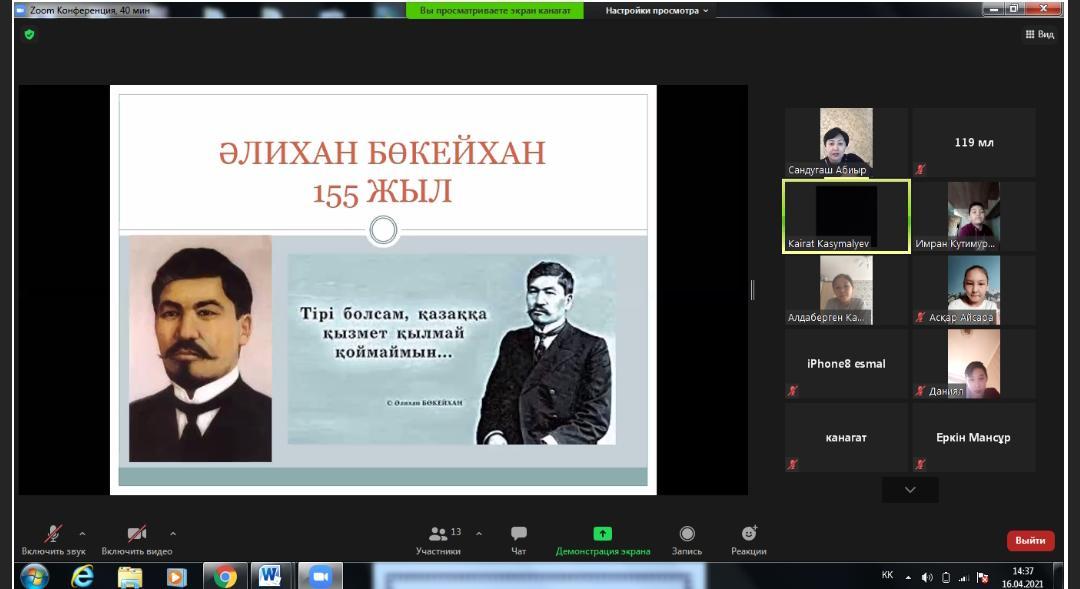The image size is (1080, 589).
Task: Open the Chat panel
Action: point(518,534)
